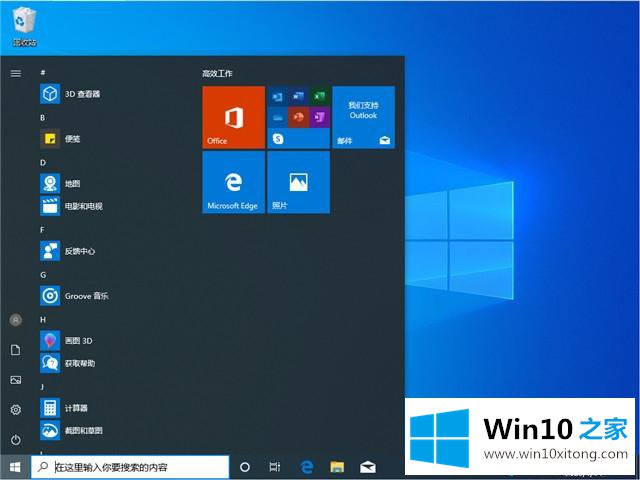Open the 邮件 mail tile
Screen dimensions: 640x480
click(x=363, y=117)
